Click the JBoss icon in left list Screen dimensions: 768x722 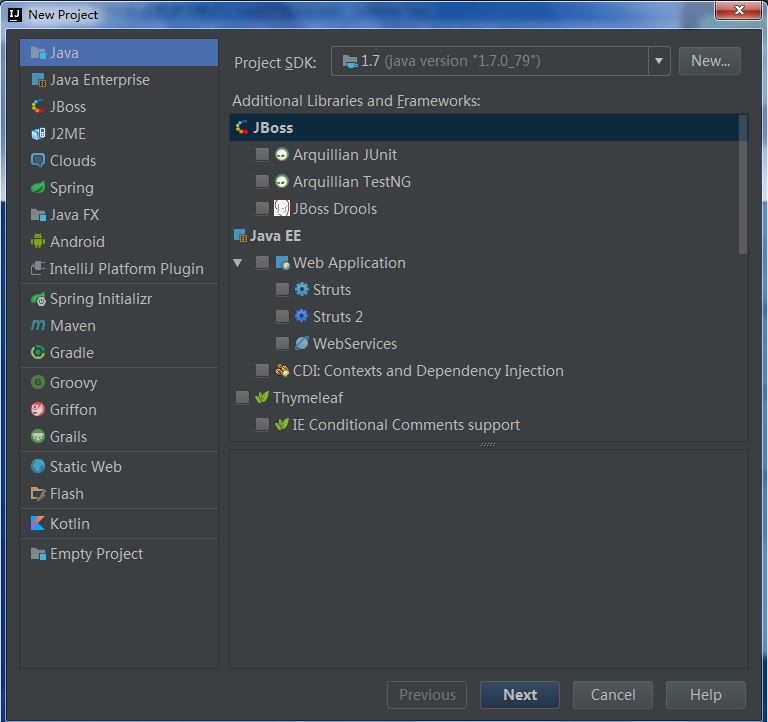(38, 107)
